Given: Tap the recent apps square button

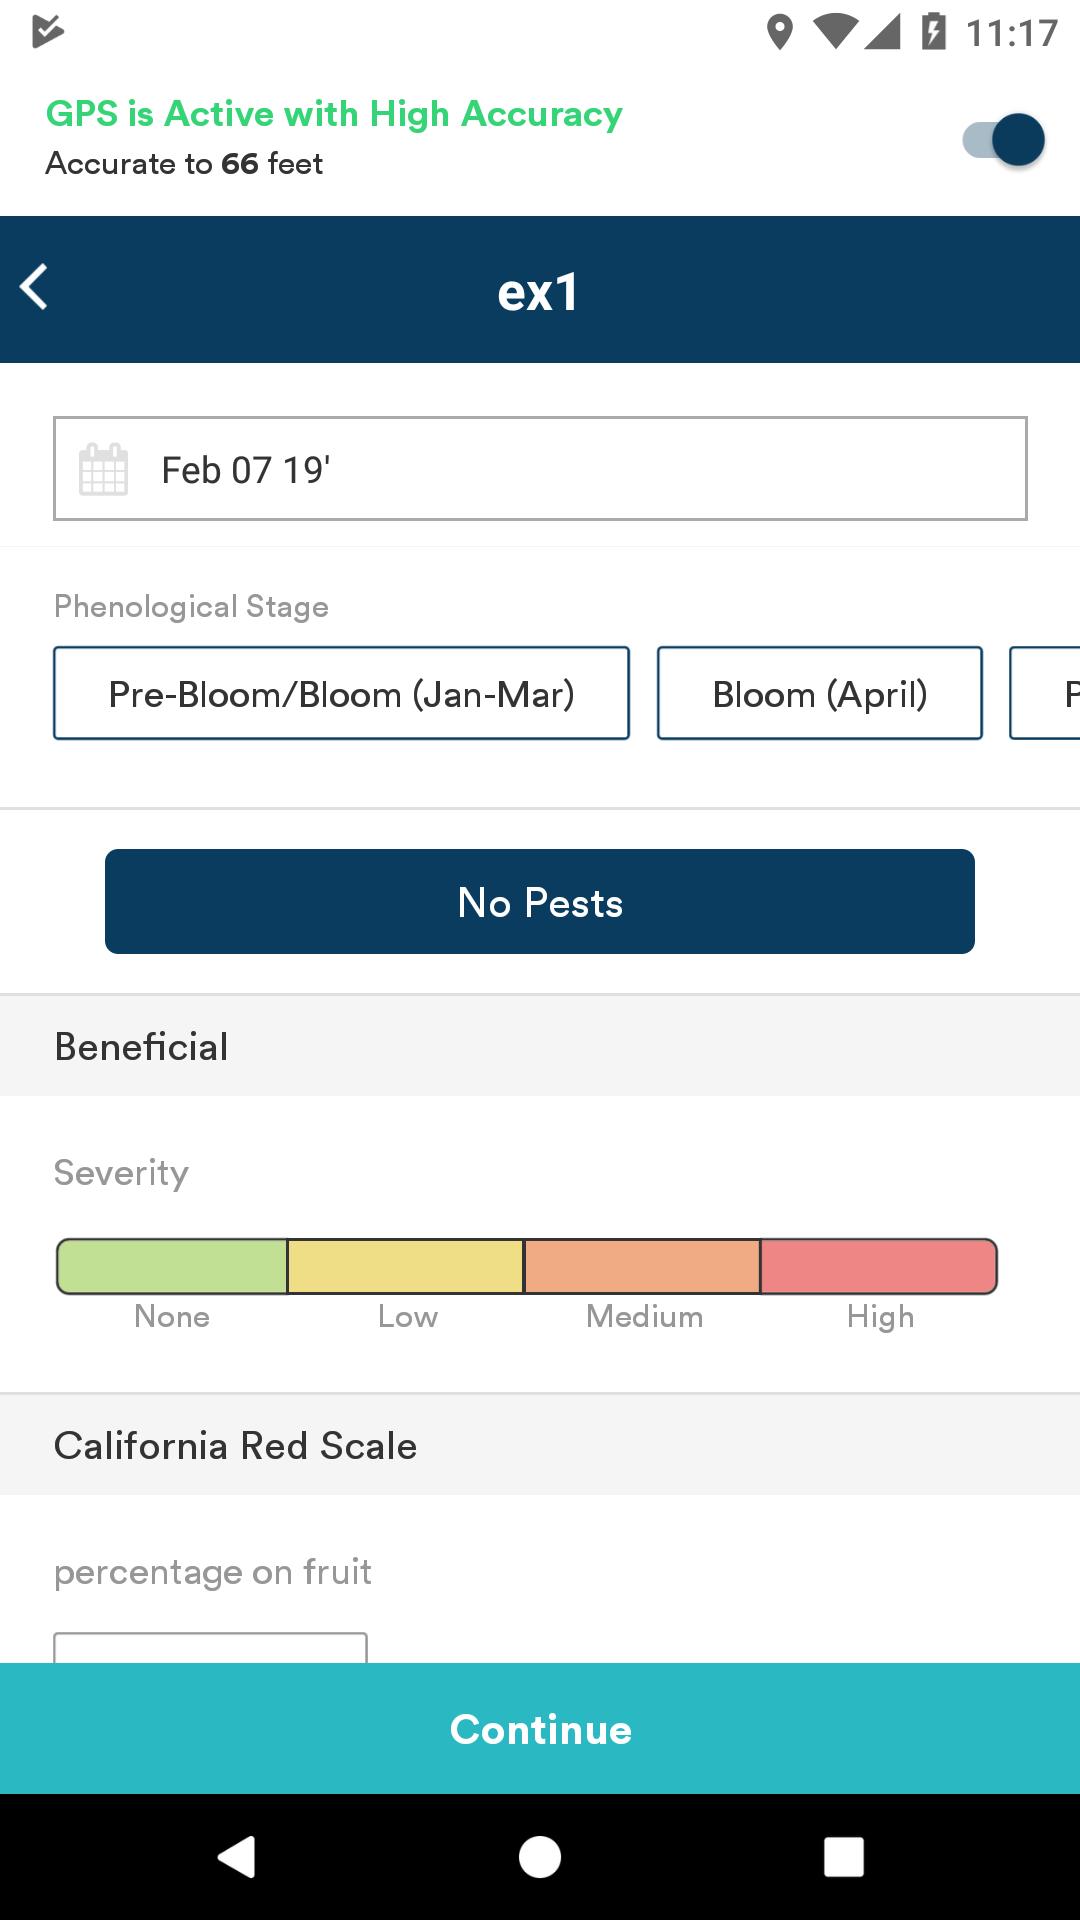Looking at the screenshot, I should tap(843, 1857).
